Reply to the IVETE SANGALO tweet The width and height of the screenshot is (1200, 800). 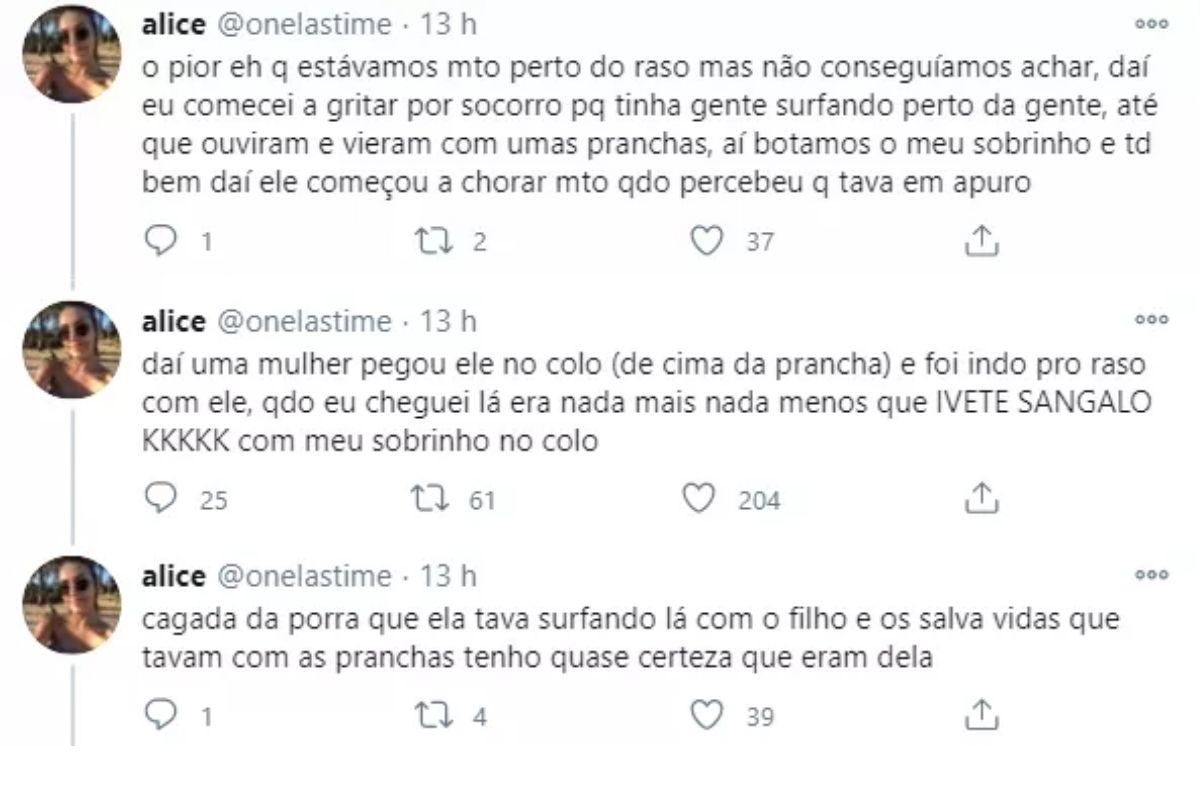[x=160, y=497]
